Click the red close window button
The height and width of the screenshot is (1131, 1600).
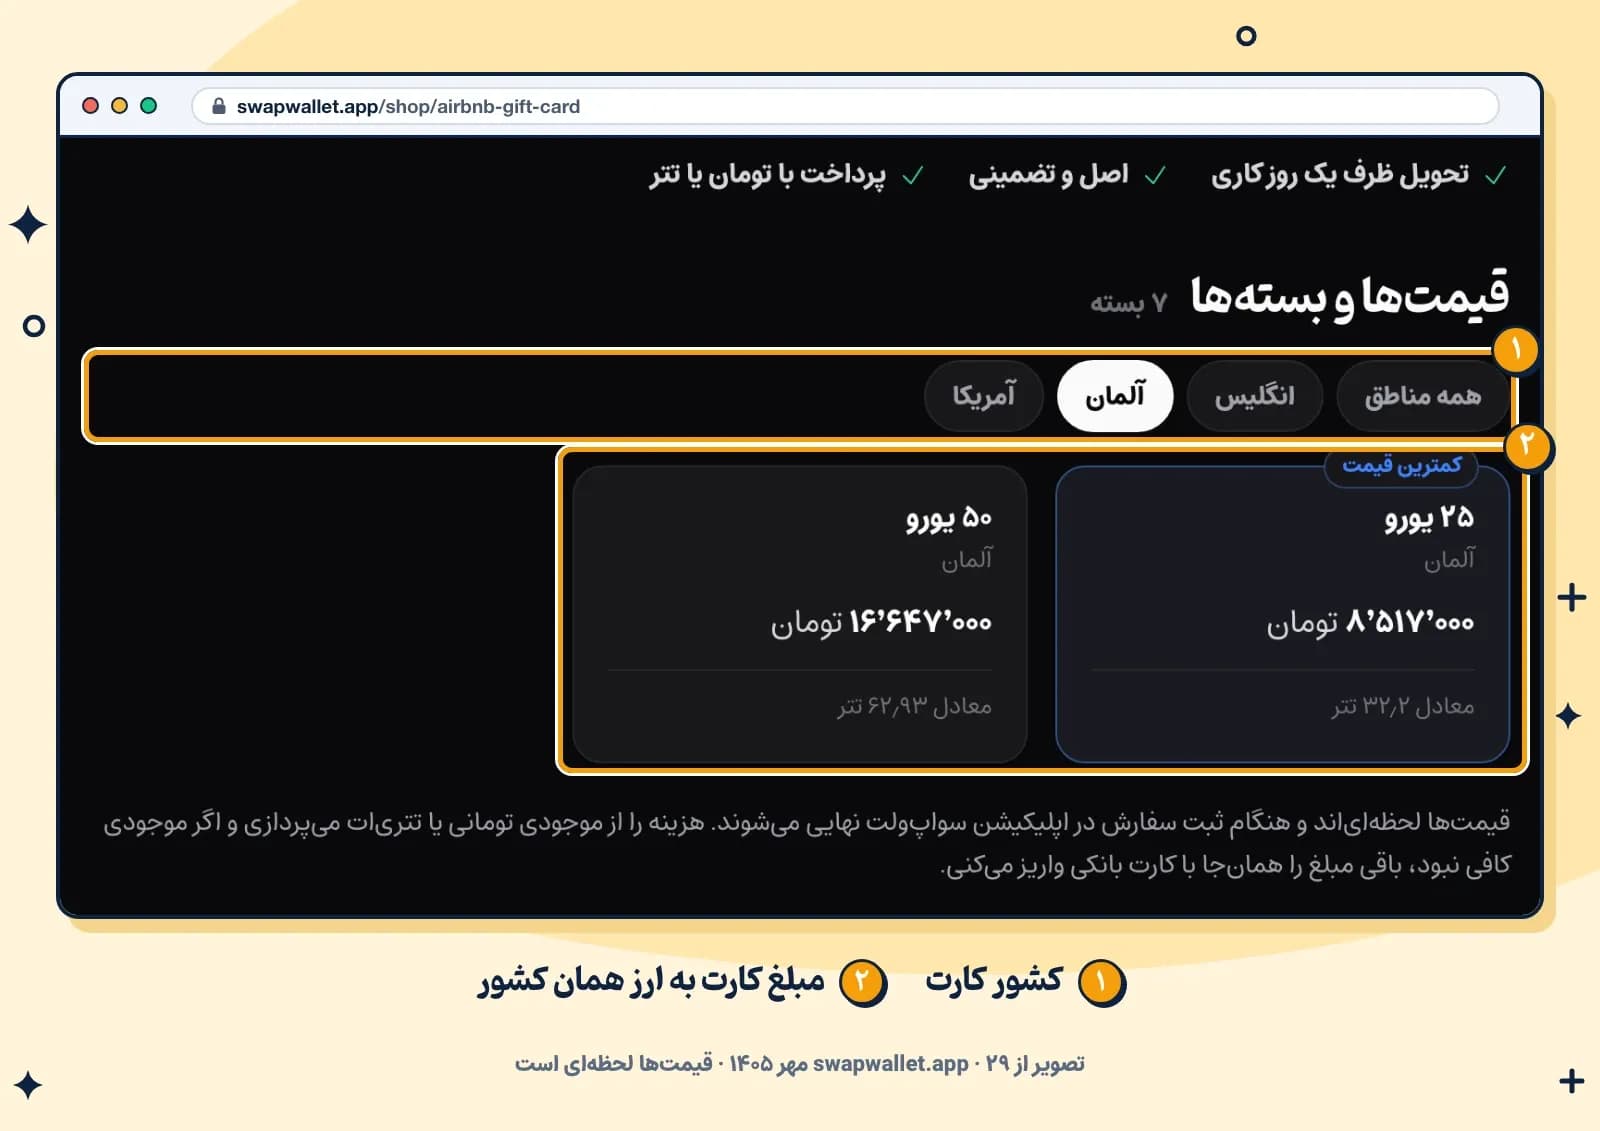click(90, 106)
